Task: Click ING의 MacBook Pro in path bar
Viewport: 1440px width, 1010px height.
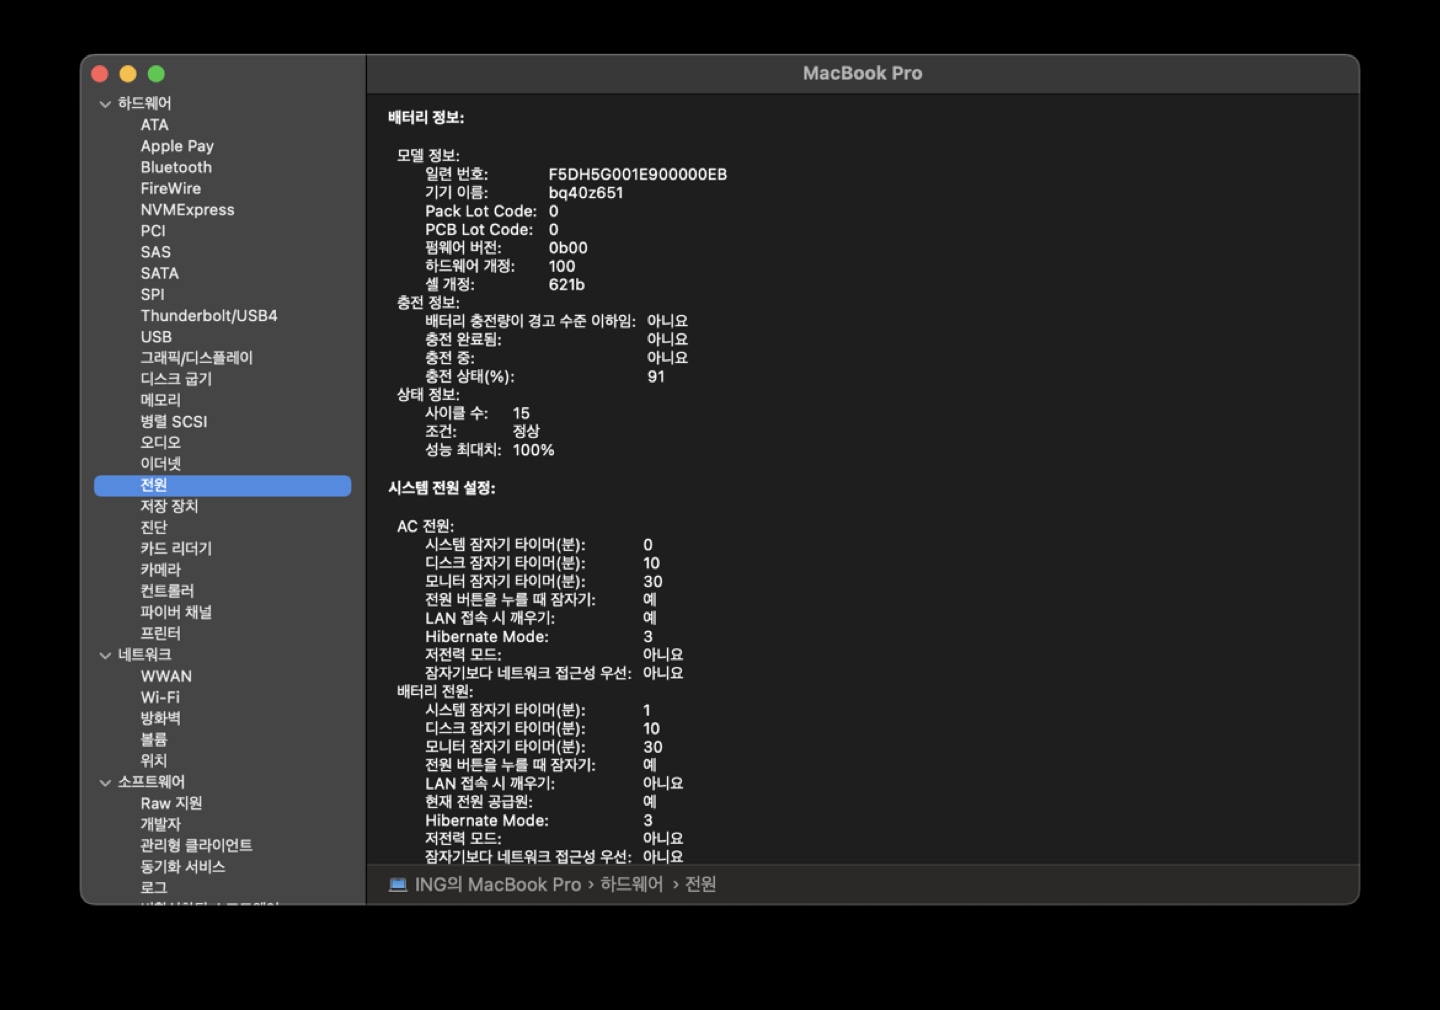Action: click(497, 884)
